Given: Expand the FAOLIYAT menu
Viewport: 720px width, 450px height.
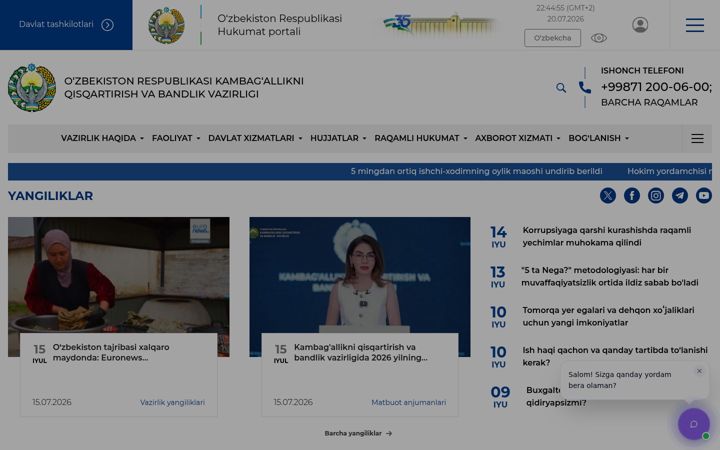Looking at the screenshot, I should point(176,138).
